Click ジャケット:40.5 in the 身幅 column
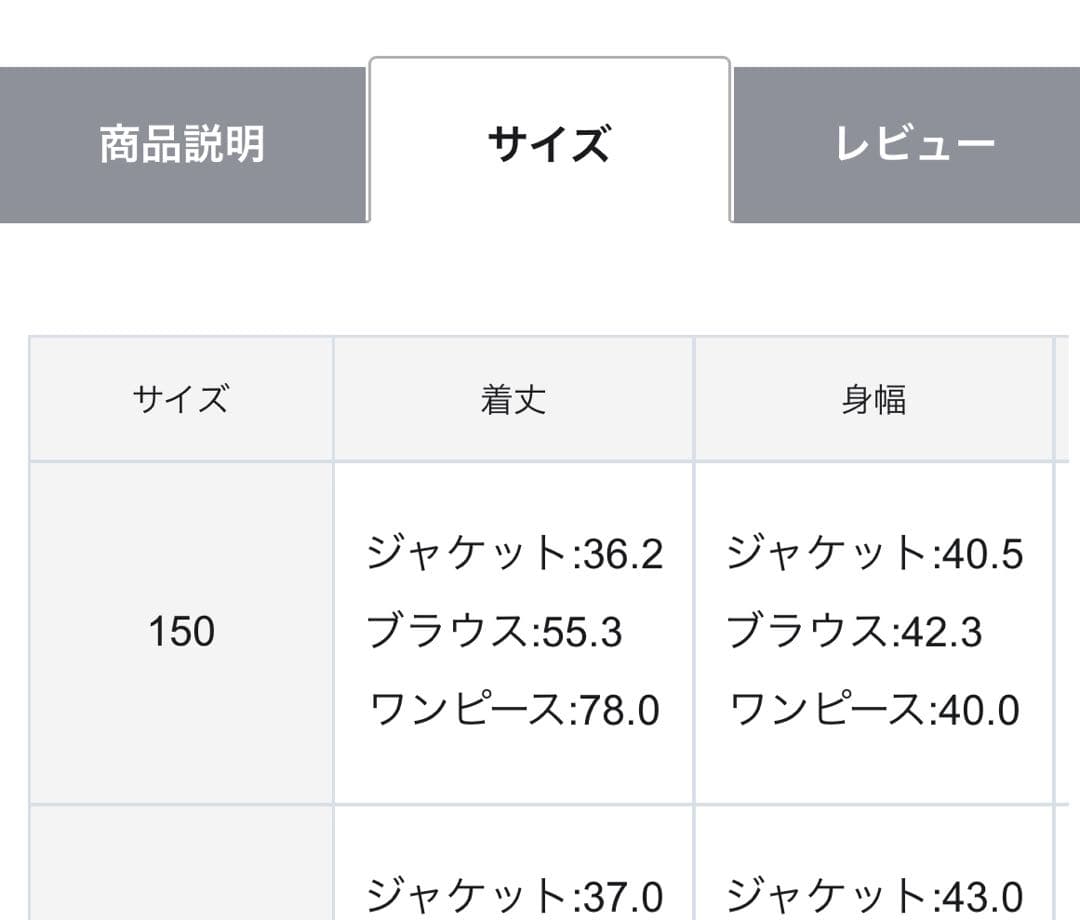Screen dimensions: 1080x920 (874, 554)
